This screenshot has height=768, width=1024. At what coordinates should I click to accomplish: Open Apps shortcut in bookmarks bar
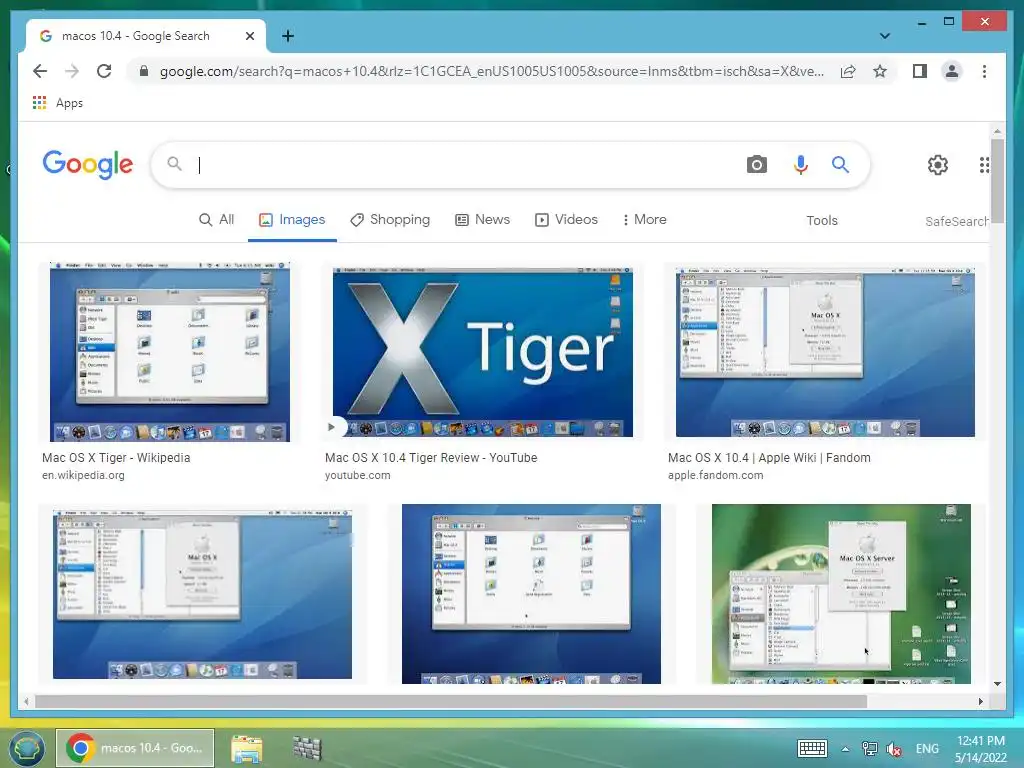point(57,103)
